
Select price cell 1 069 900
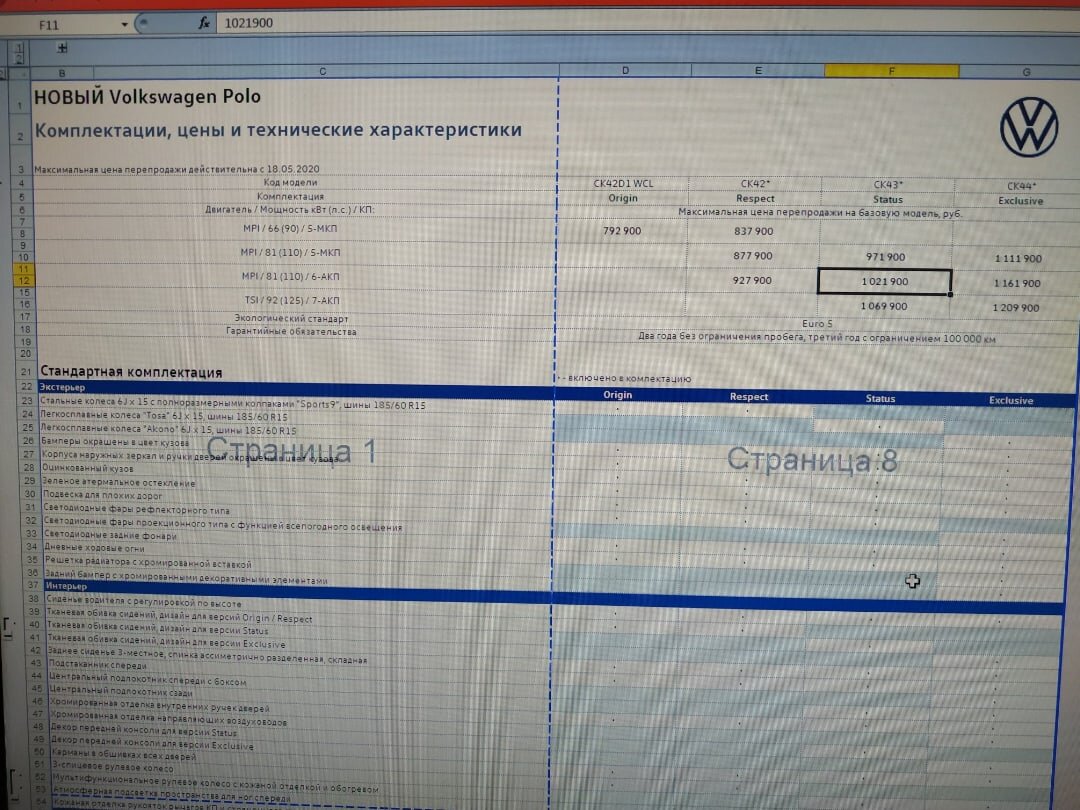[x=884, y=306]
